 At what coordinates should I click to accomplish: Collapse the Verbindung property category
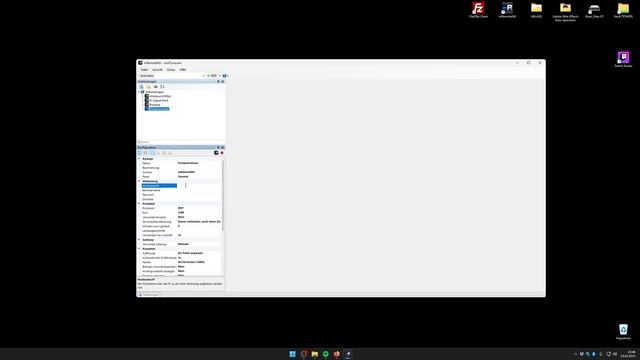pyautogui.click(x=139, y=181)
